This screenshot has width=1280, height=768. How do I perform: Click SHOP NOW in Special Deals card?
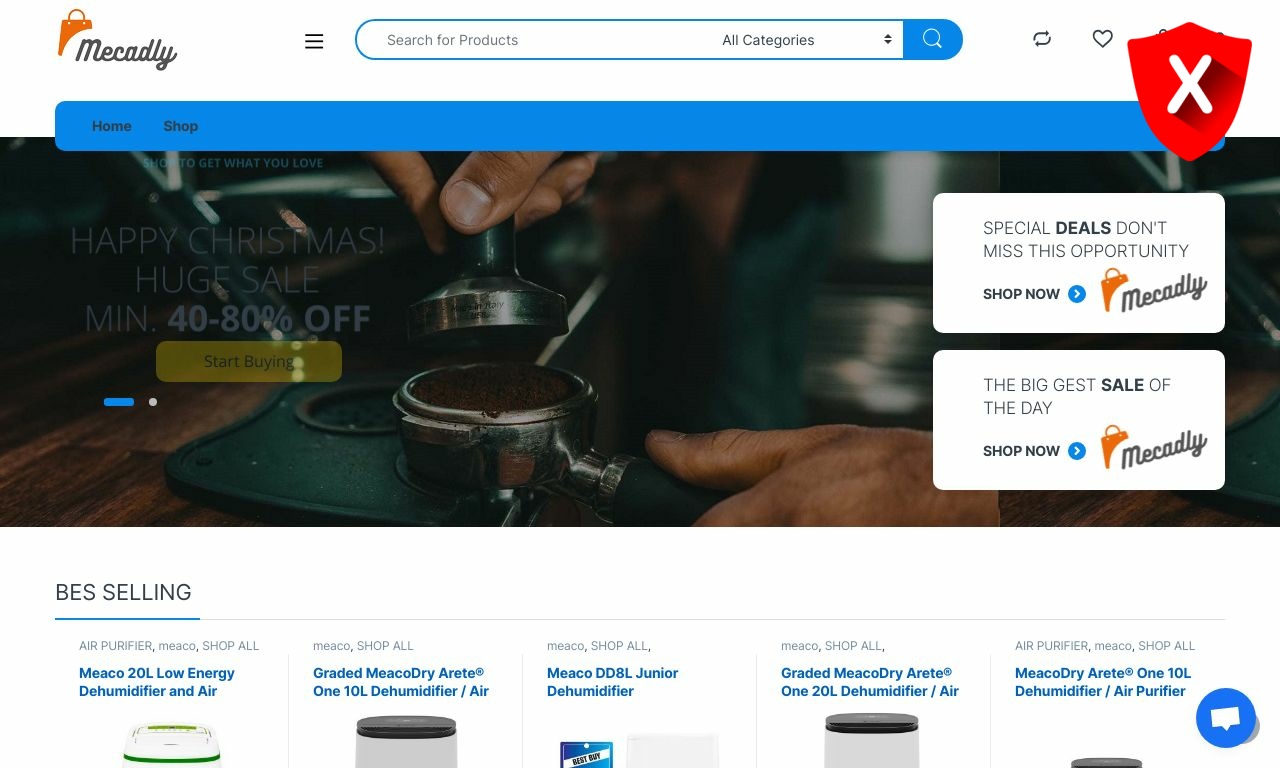1021,294
